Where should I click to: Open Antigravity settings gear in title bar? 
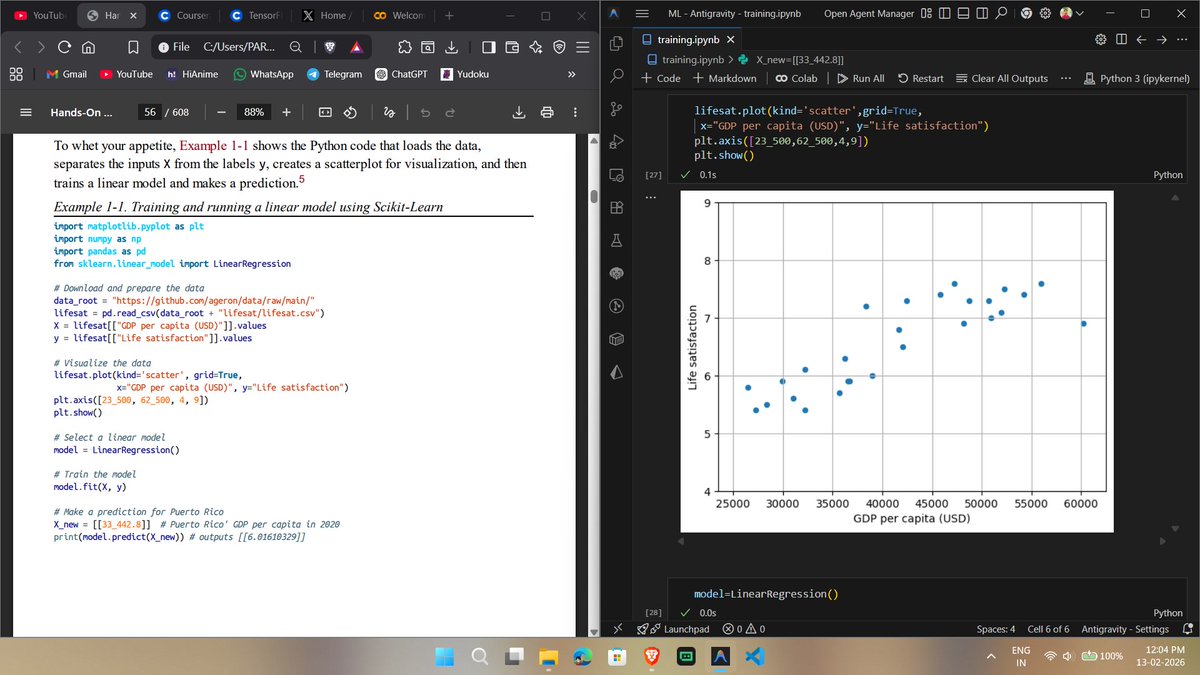1043,14
